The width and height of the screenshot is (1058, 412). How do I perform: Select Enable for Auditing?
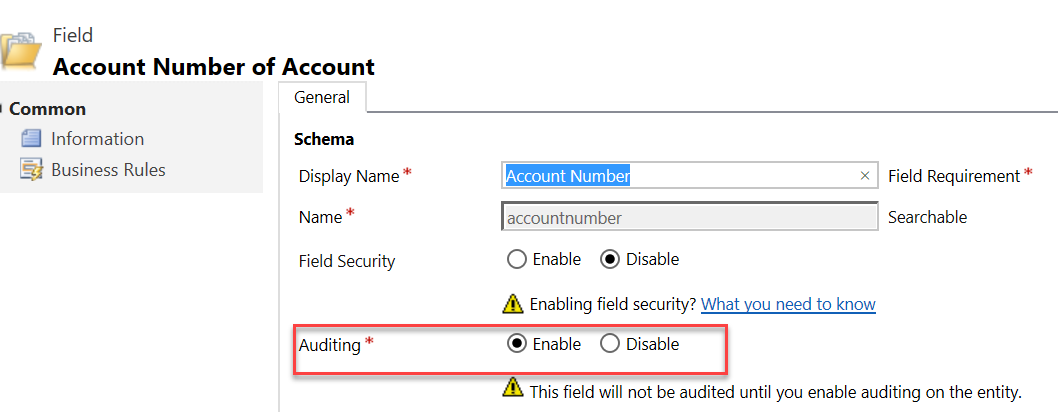(517, 344)
